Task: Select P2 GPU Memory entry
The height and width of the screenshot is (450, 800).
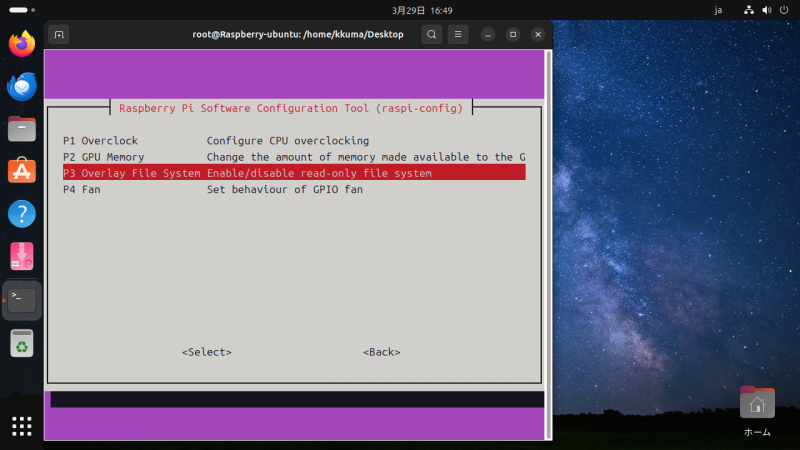Action: [x=103, y=157]
